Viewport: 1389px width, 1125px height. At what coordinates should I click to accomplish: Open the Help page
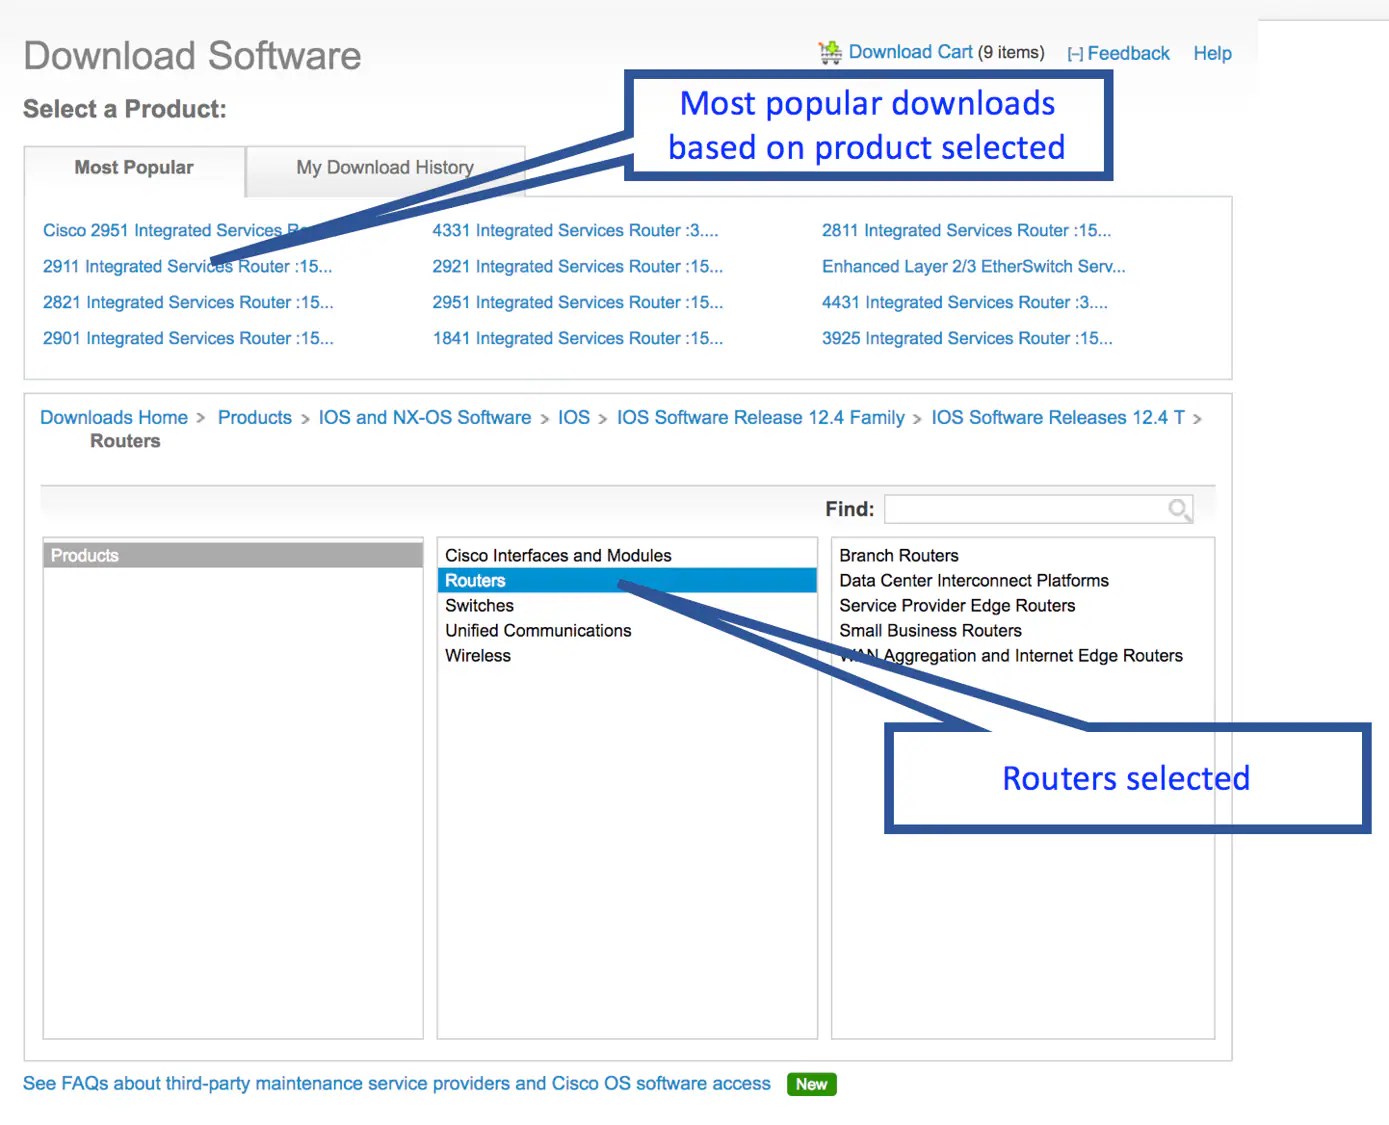[x=1212, y=53]
